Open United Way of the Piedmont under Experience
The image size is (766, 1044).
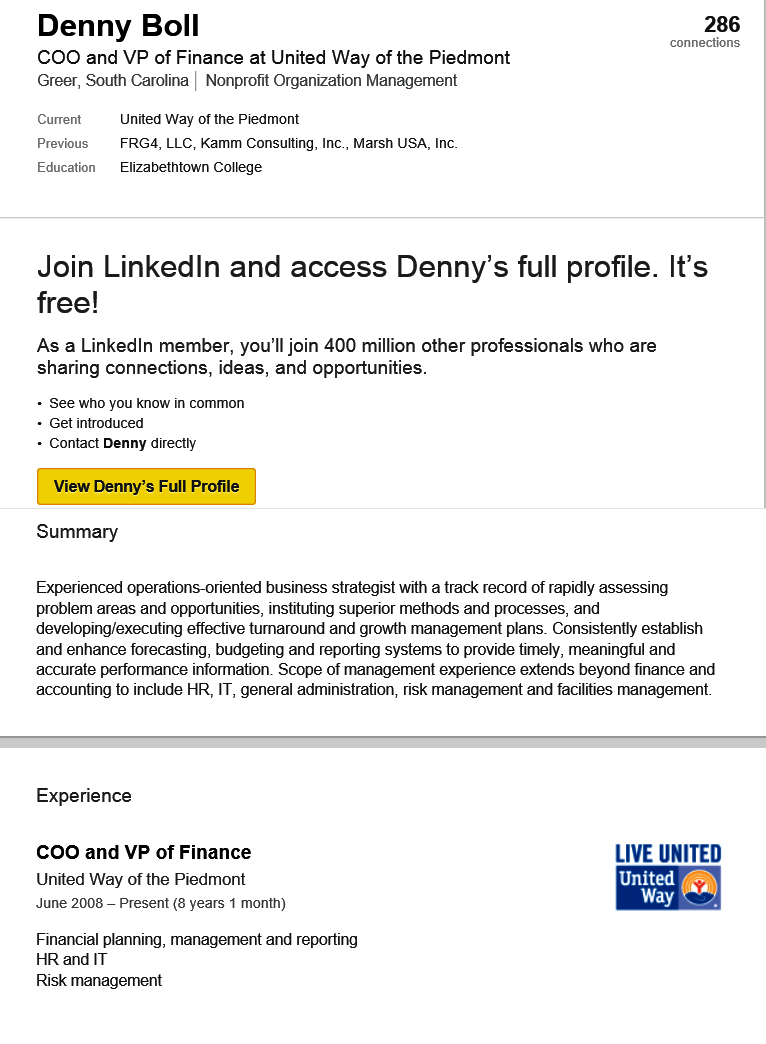pos(141,880)
